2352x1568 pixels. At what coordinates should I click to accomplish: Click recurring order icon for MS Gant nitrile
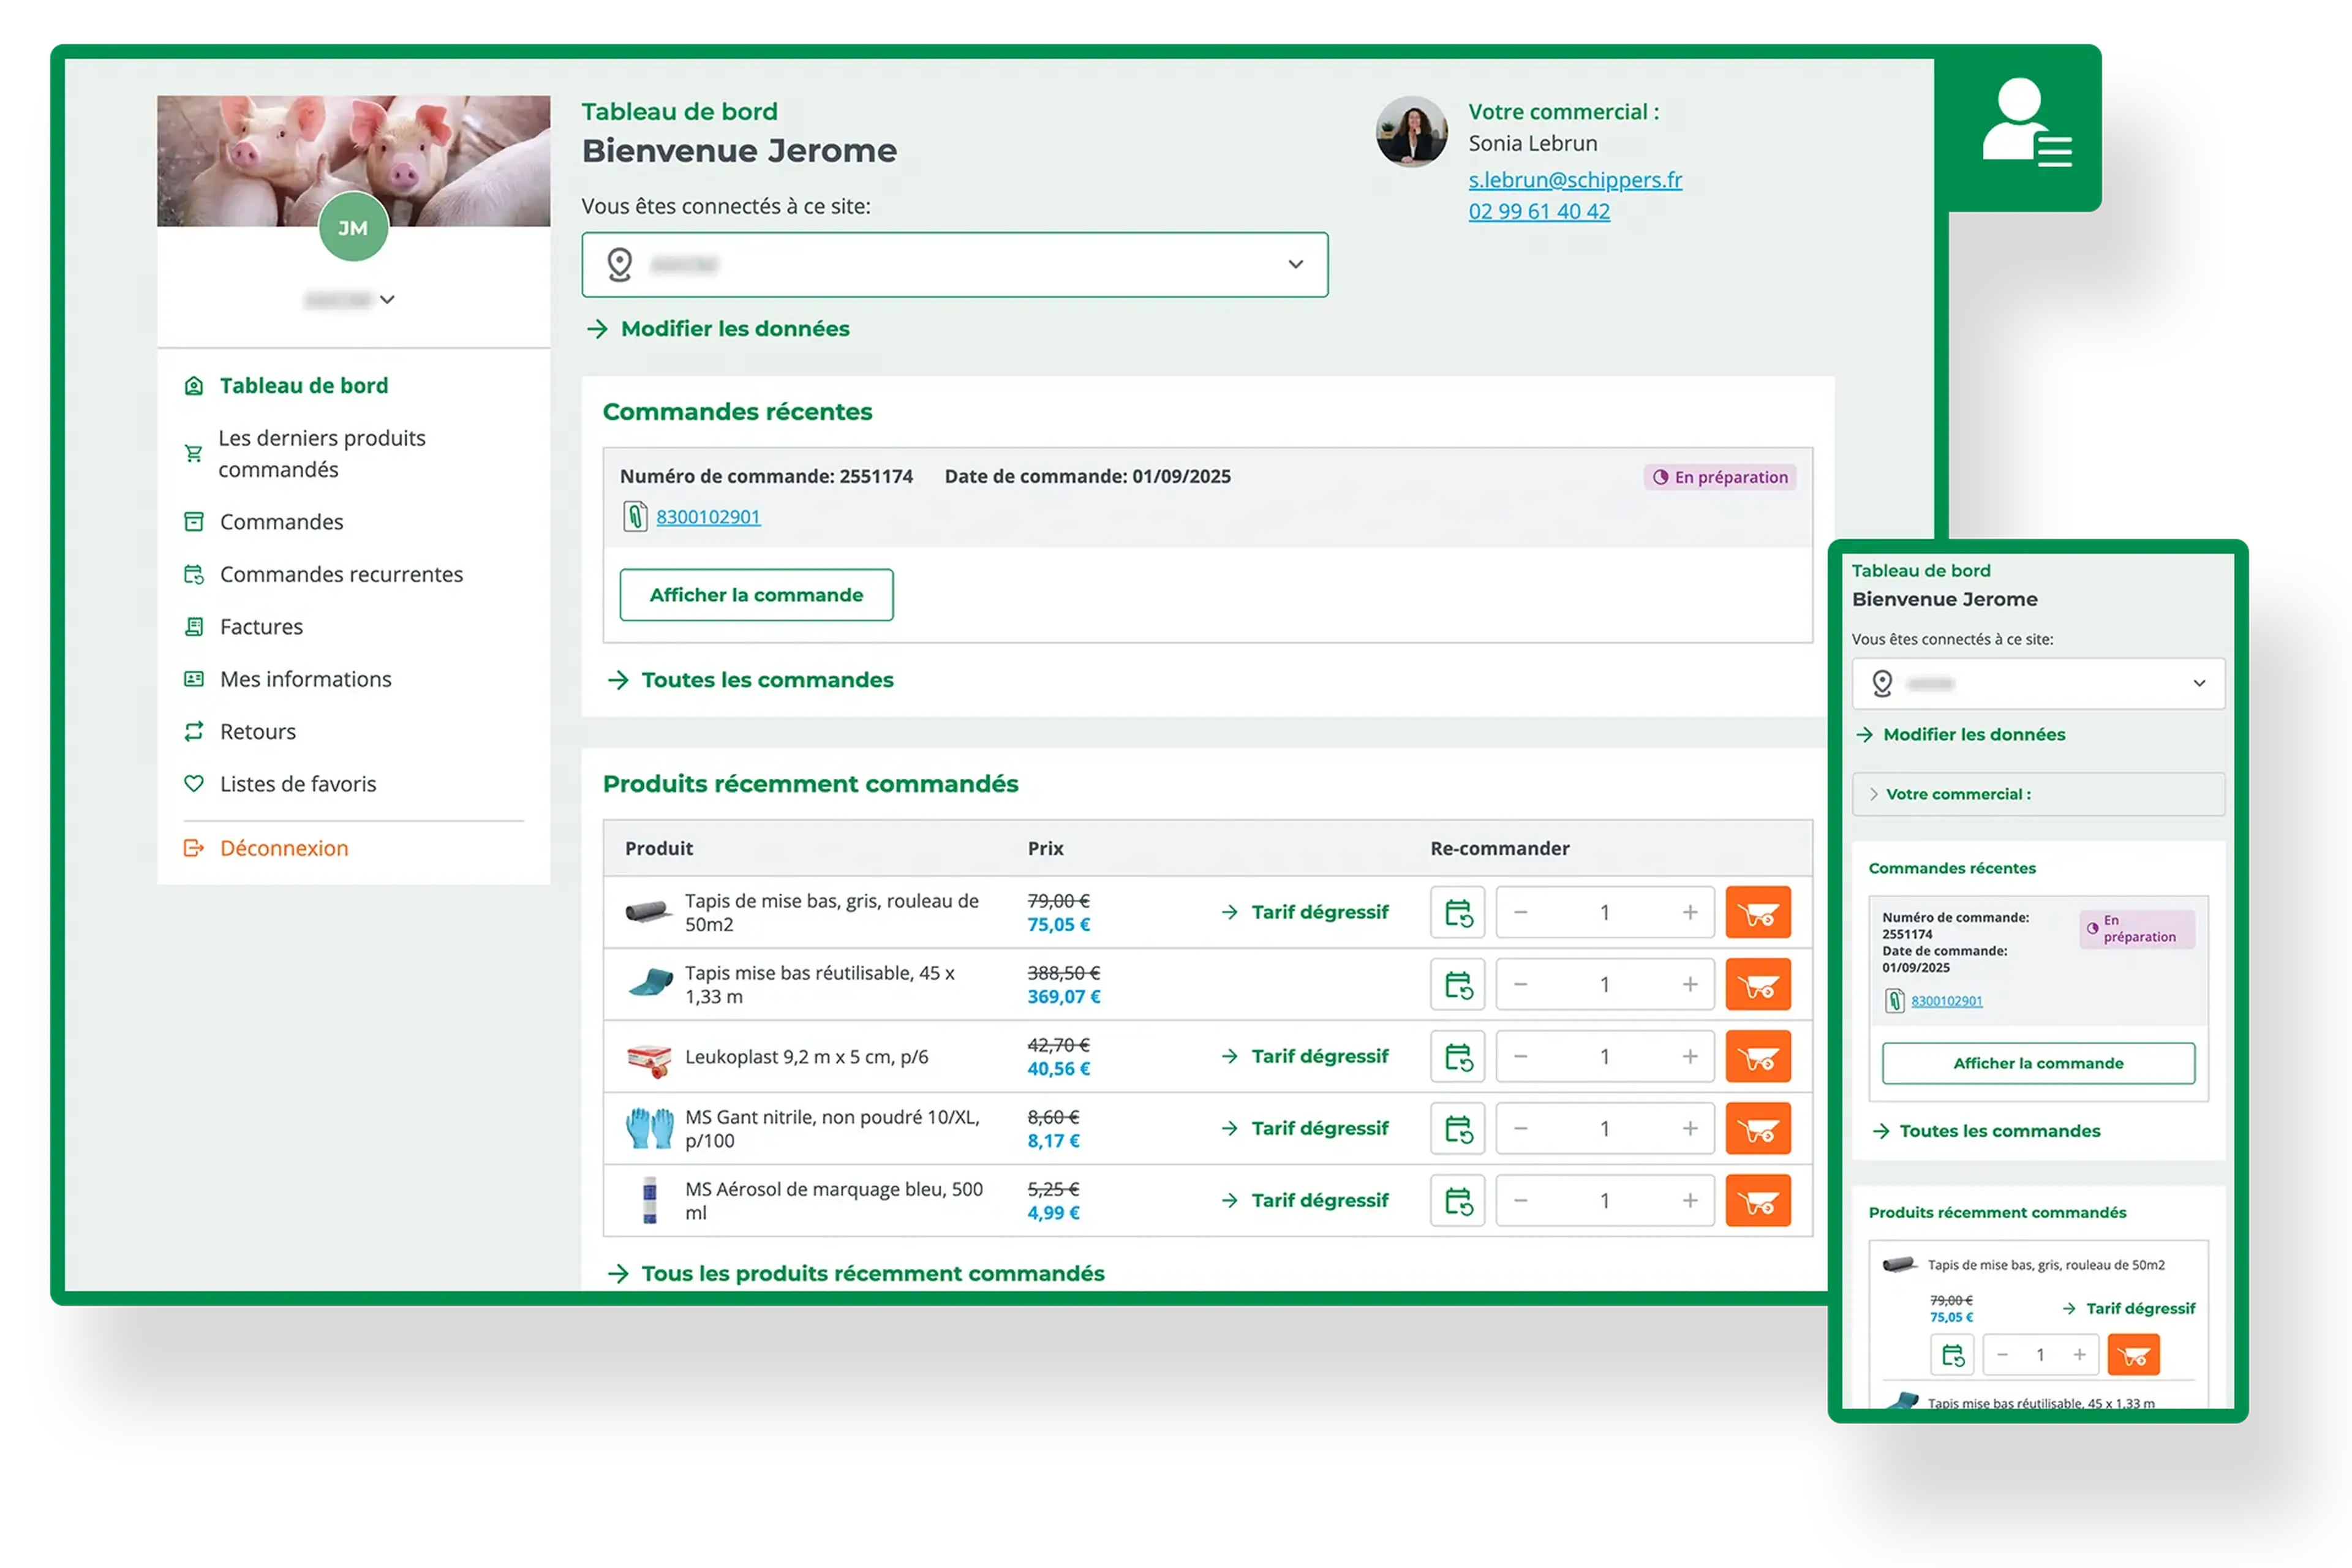1457,1128
